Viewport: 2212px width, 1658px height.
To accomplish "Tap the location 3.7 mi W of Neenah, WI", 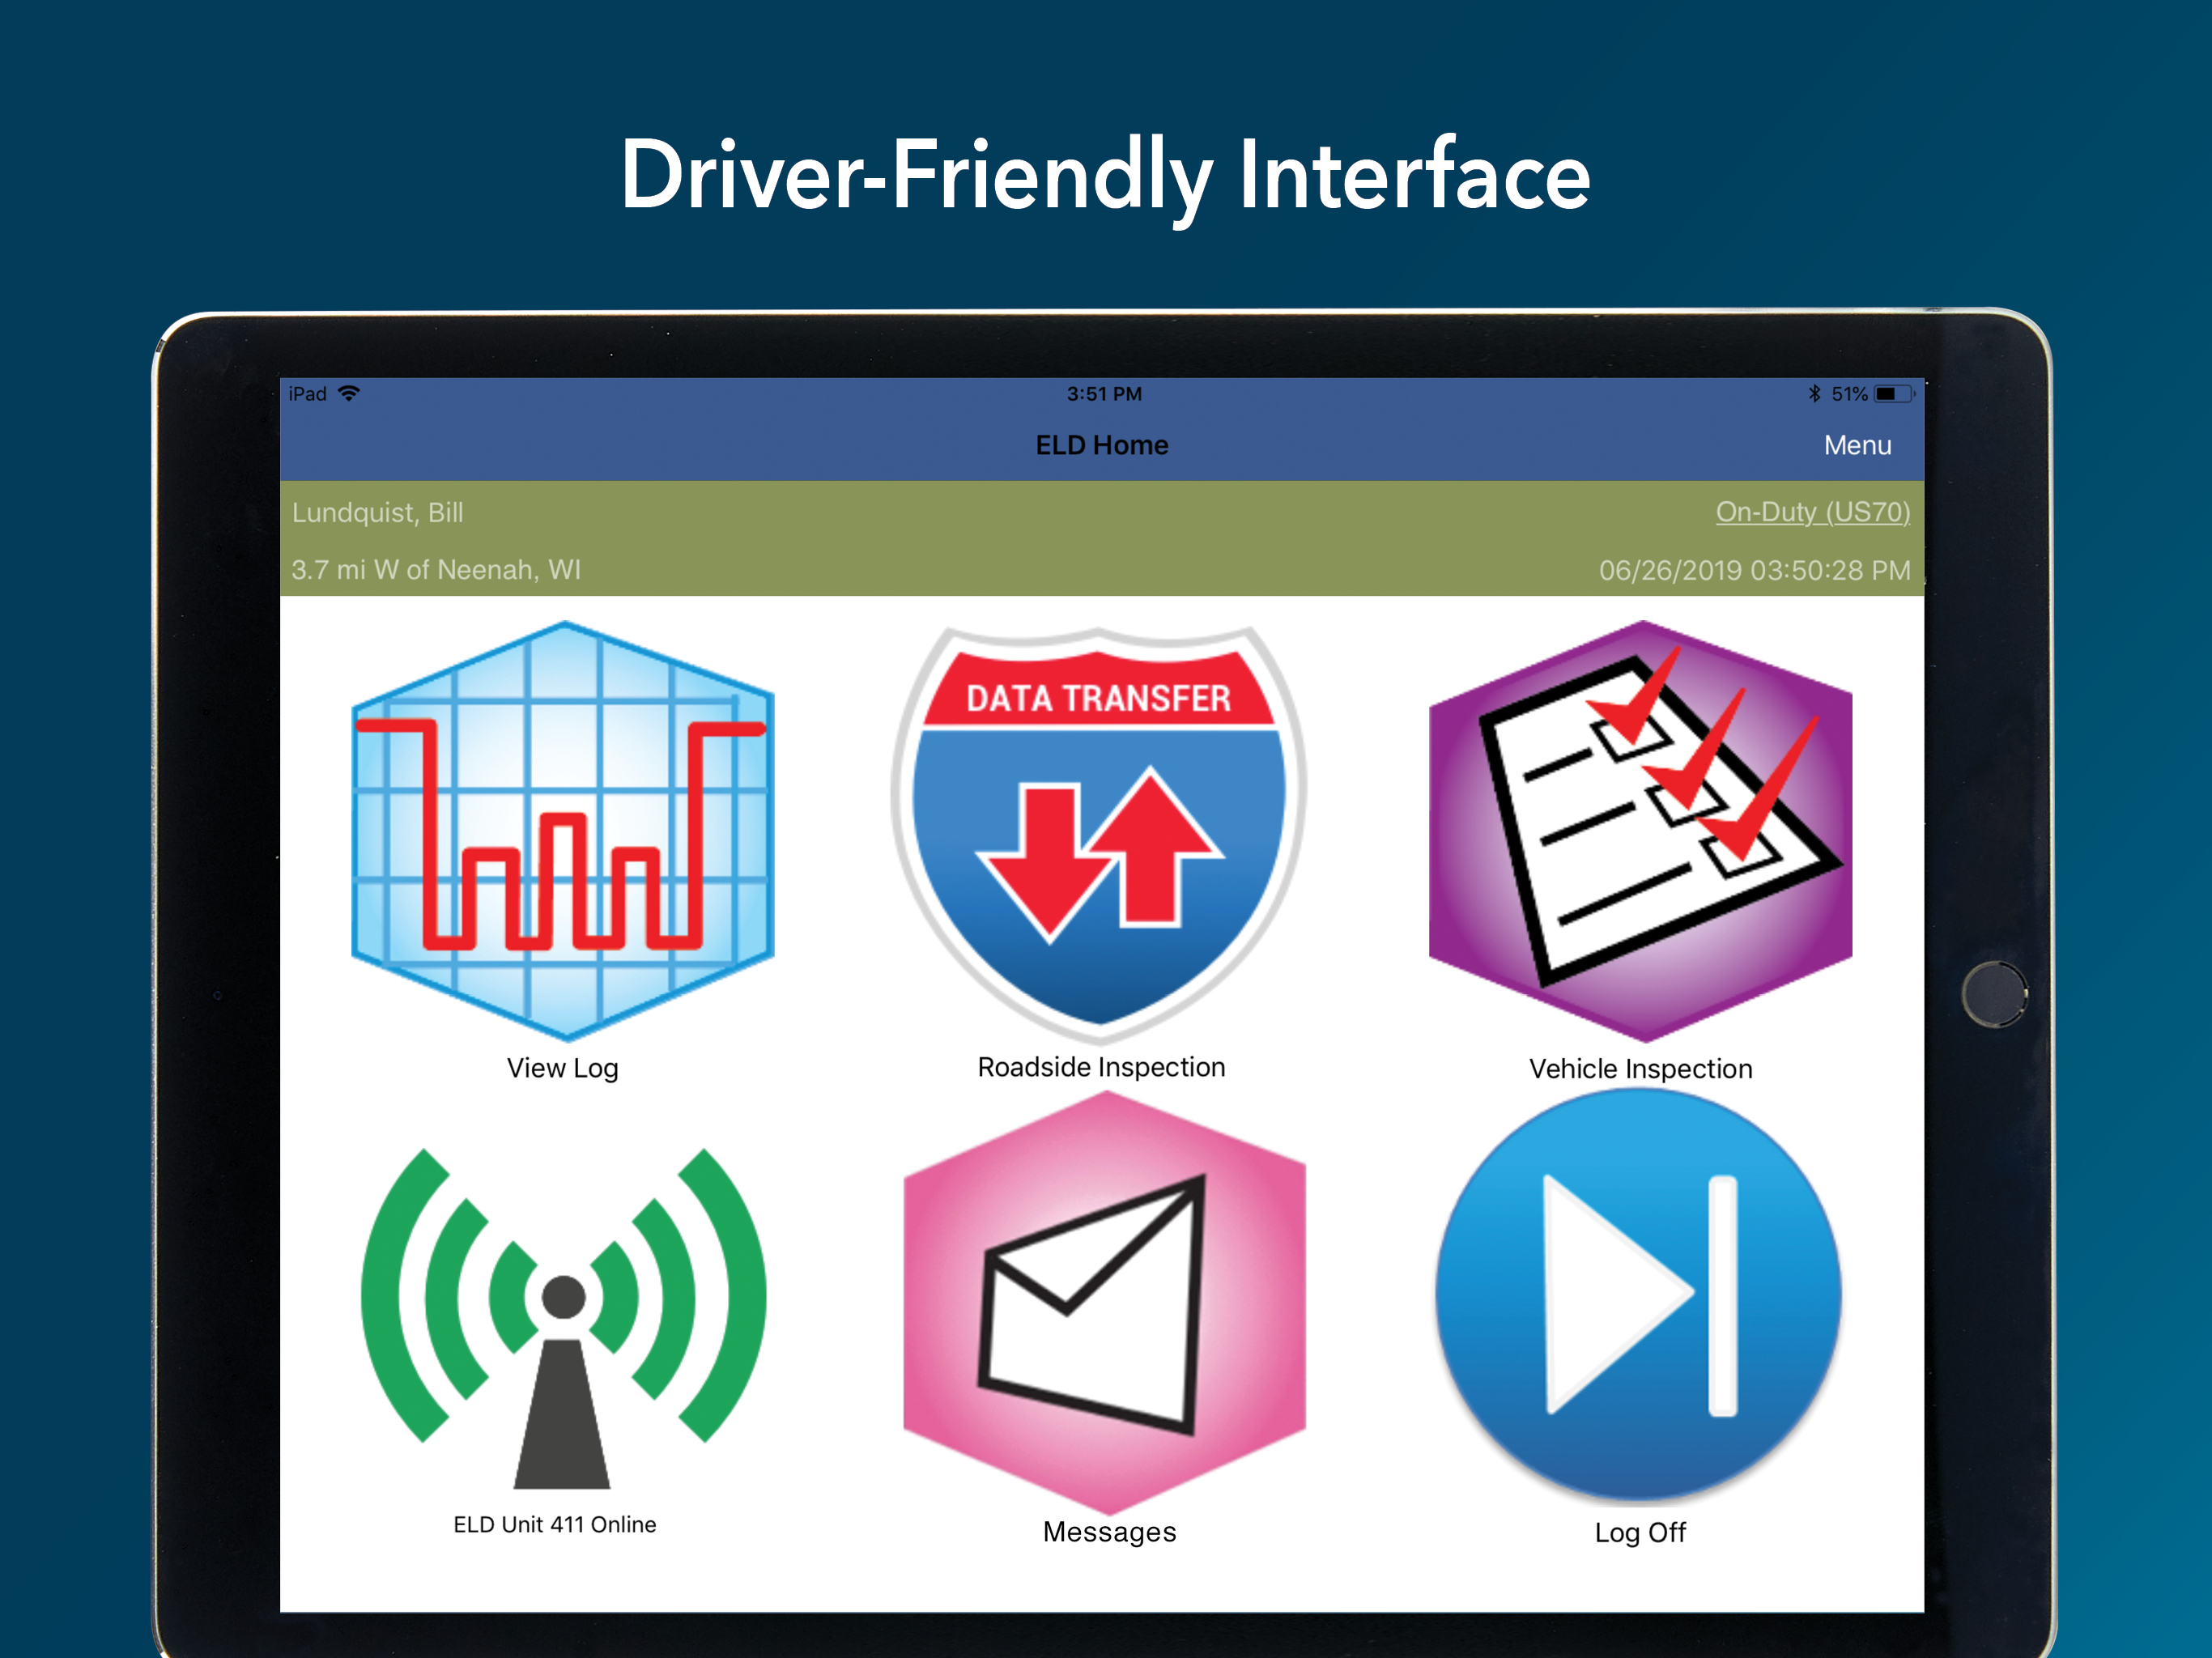I will [435, 570].
